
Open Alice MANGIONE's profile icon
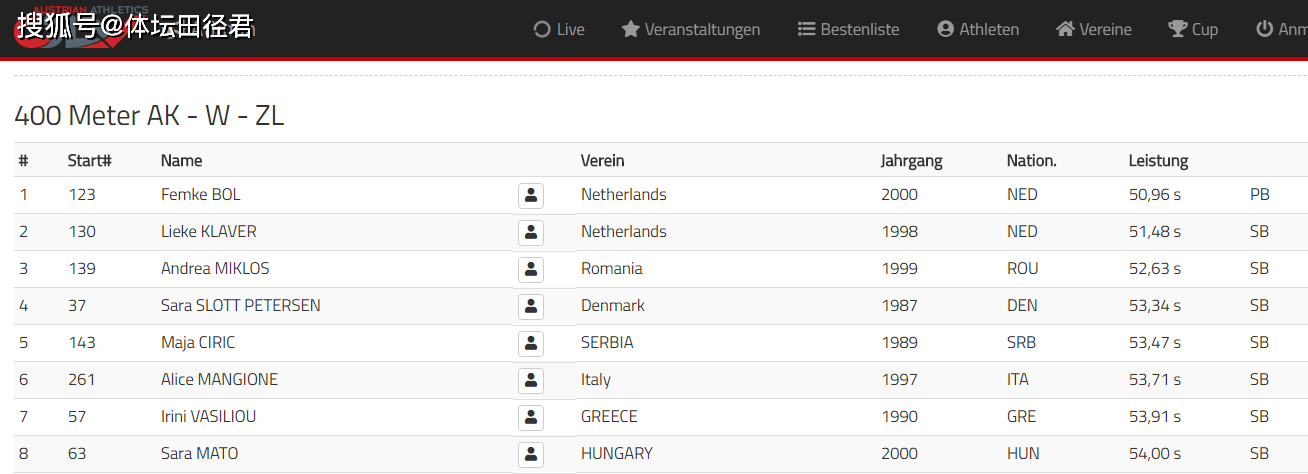point(531,380)
